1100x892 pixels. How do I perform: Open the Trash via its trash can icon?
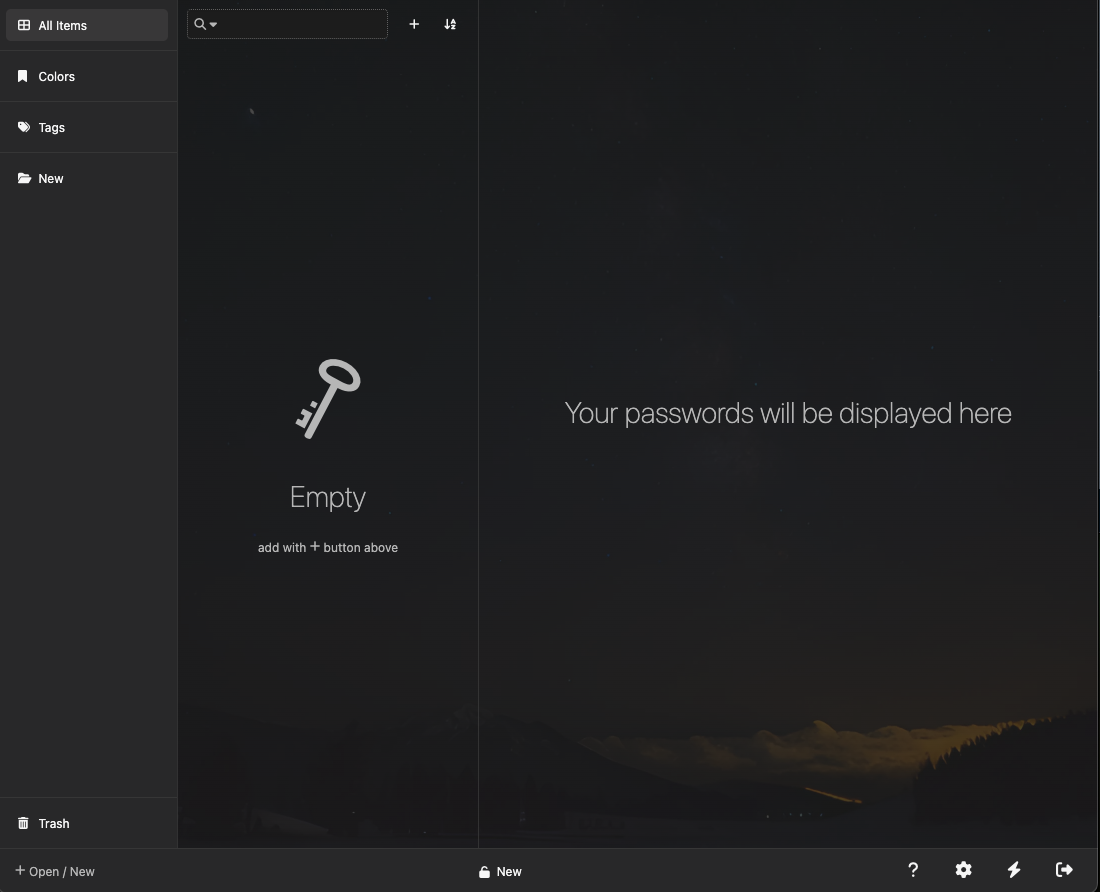[23, 823]
